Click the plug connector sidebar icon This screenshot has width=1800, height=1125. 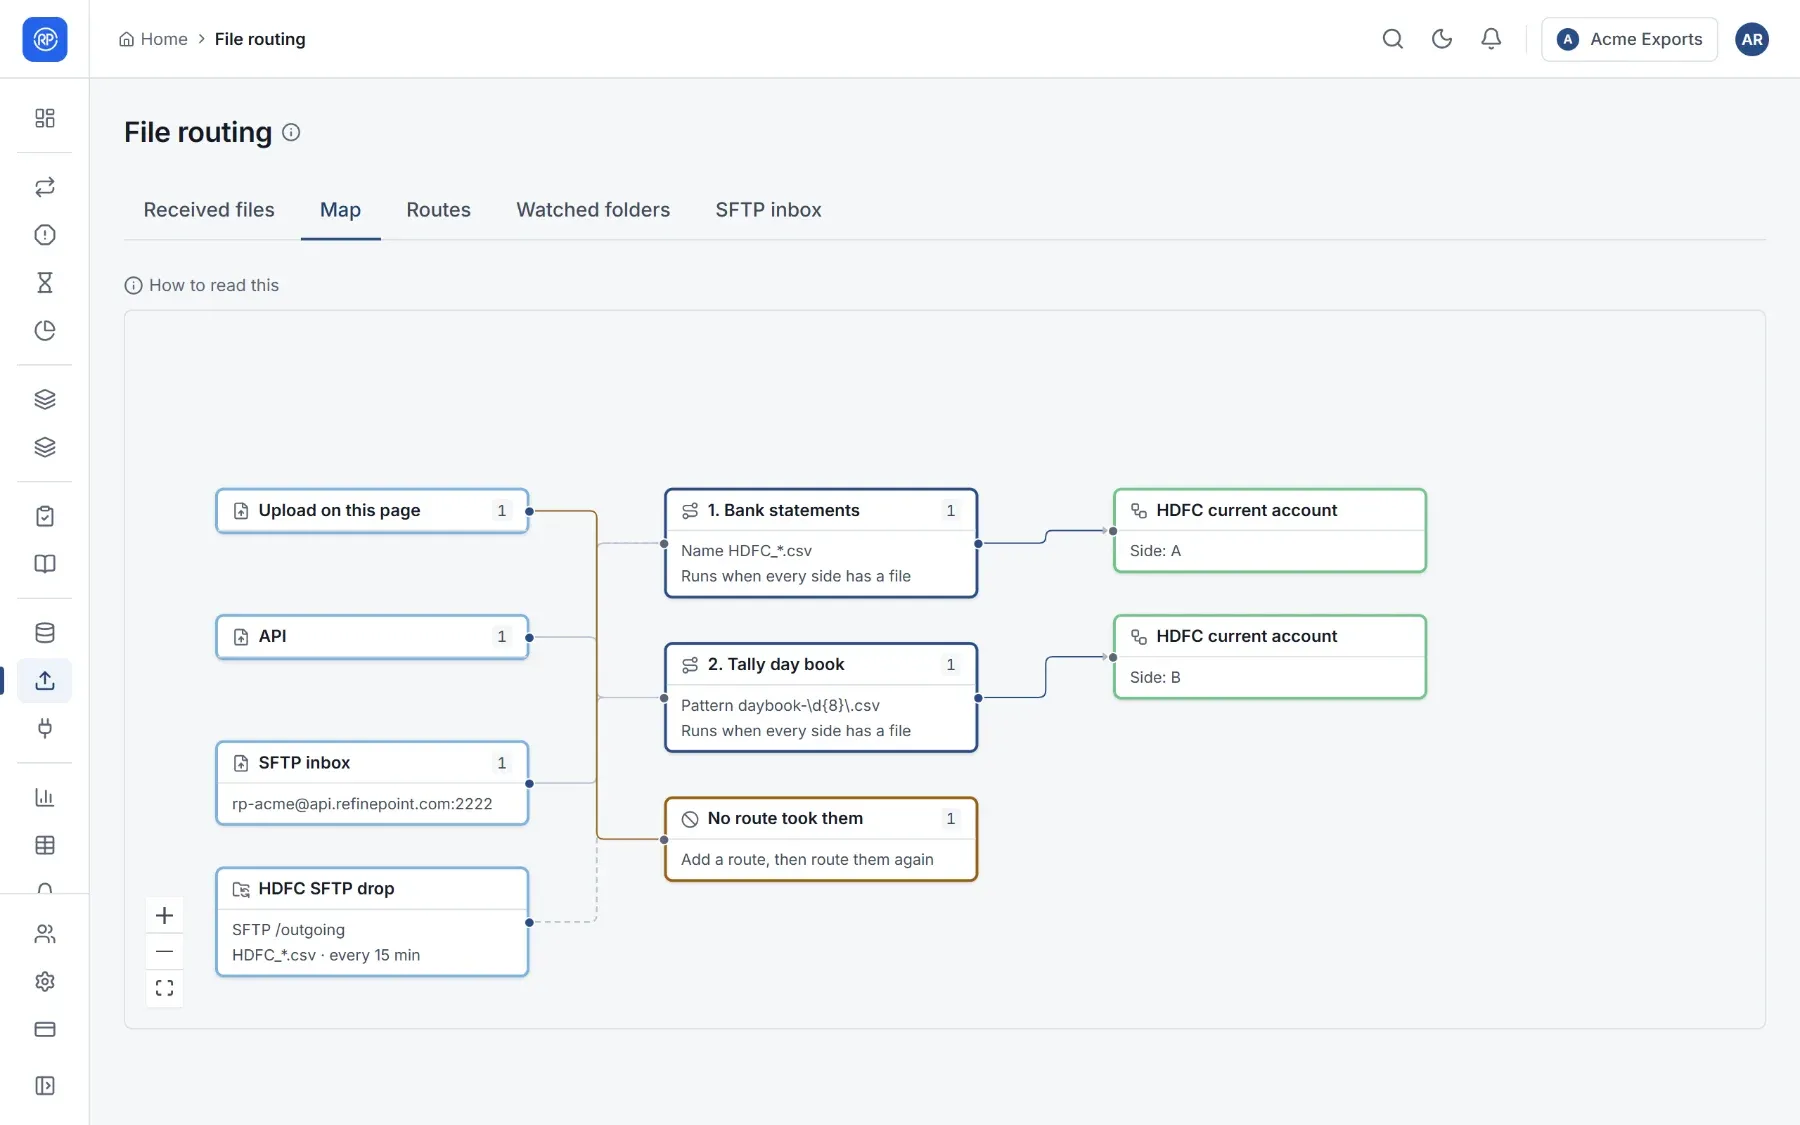(45, 729)
